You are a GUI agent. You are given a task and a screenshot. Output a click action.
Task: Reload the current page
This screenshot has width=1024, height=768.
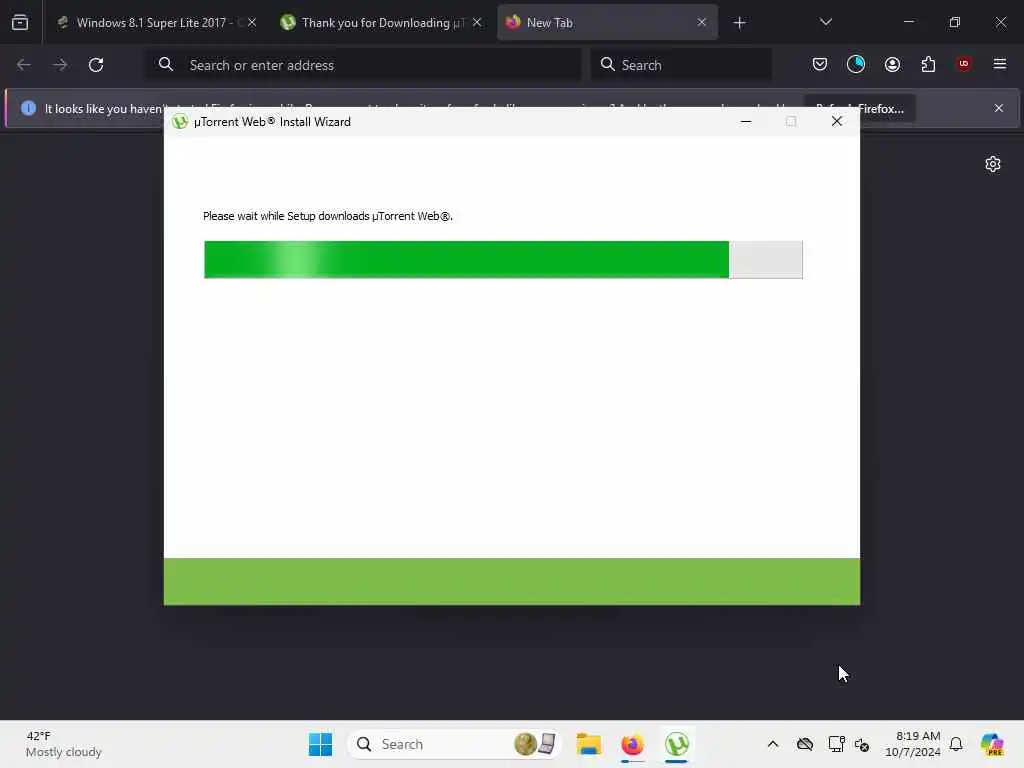(x=96, y=65)
